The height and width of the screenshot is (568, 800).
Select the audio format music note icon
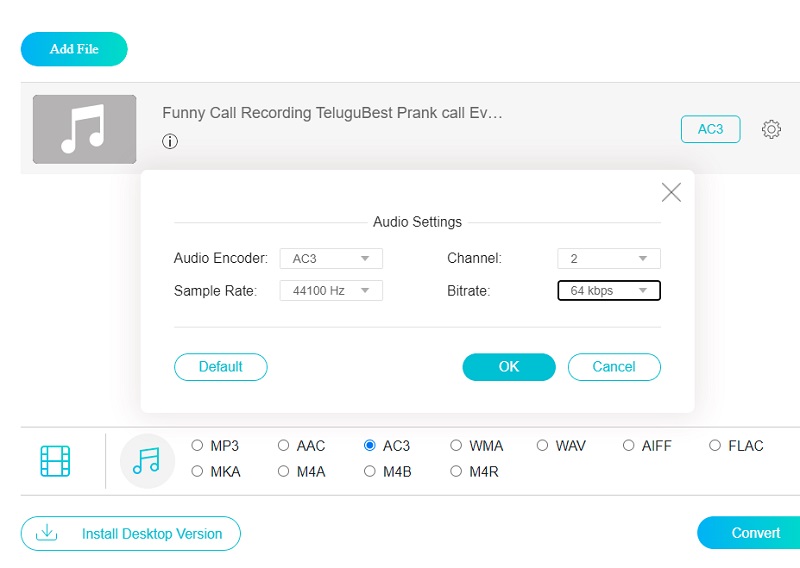point(146,460)
